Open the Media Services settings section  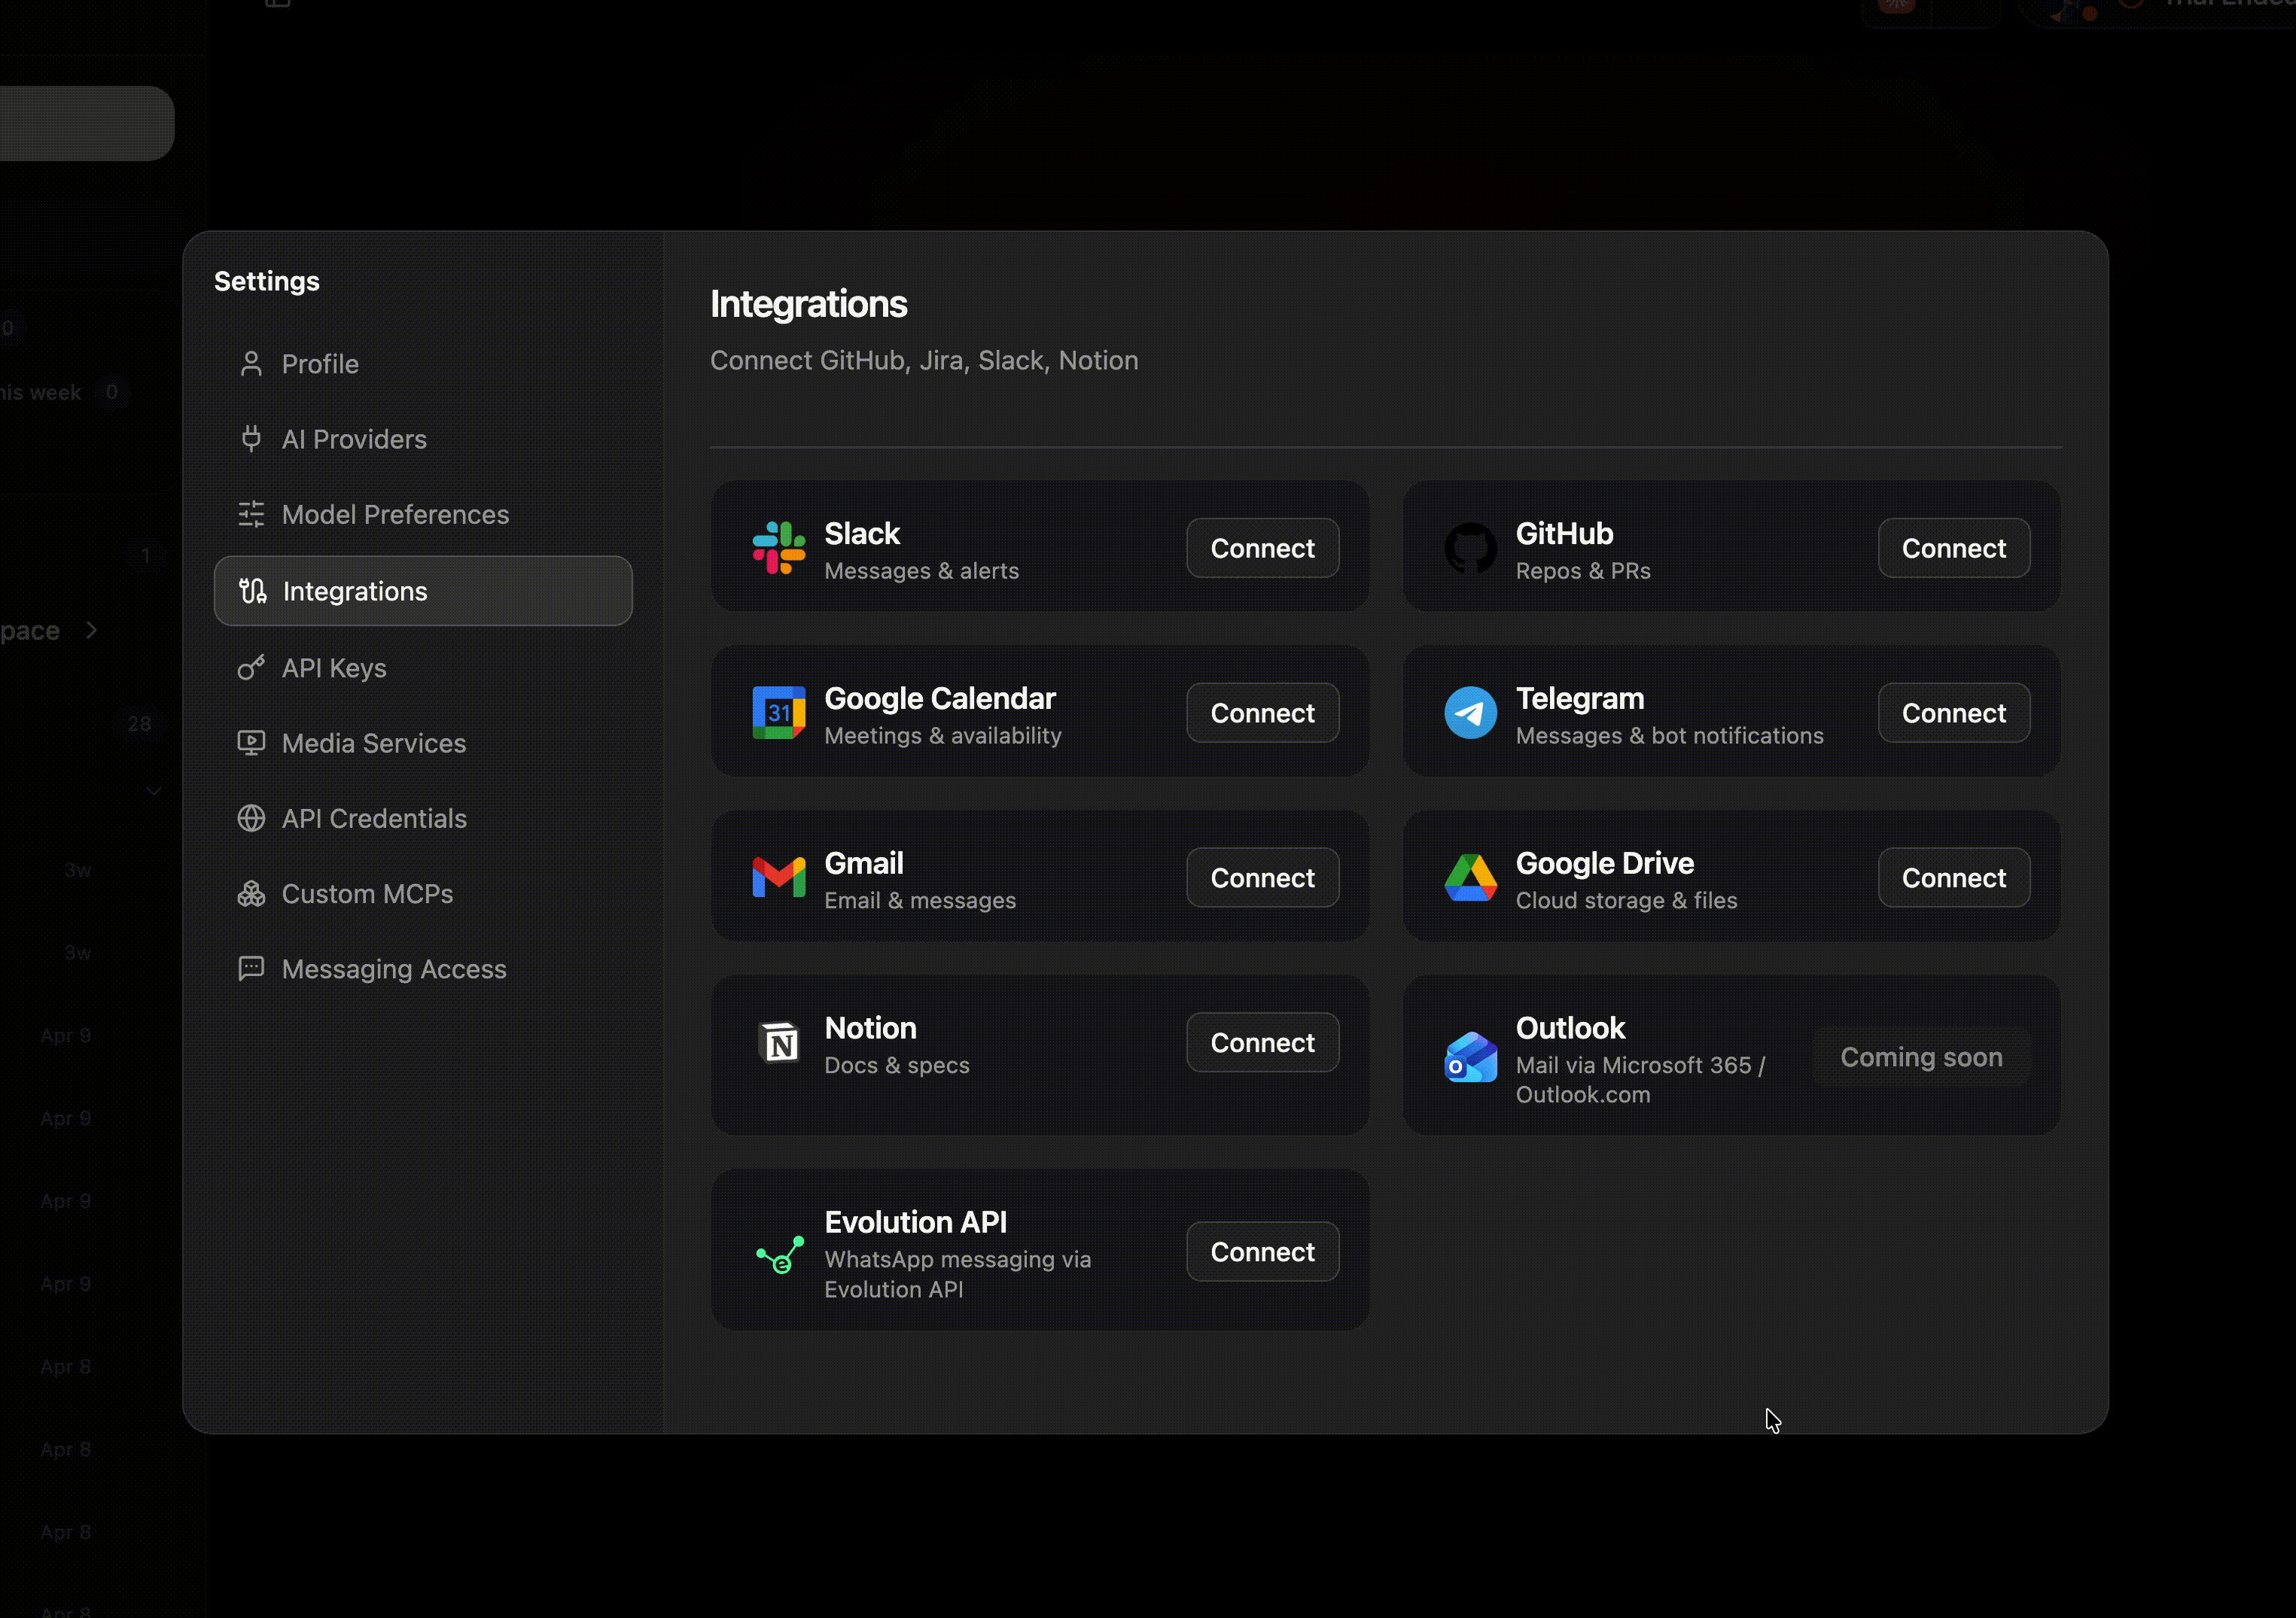click(x=423, y=743)
